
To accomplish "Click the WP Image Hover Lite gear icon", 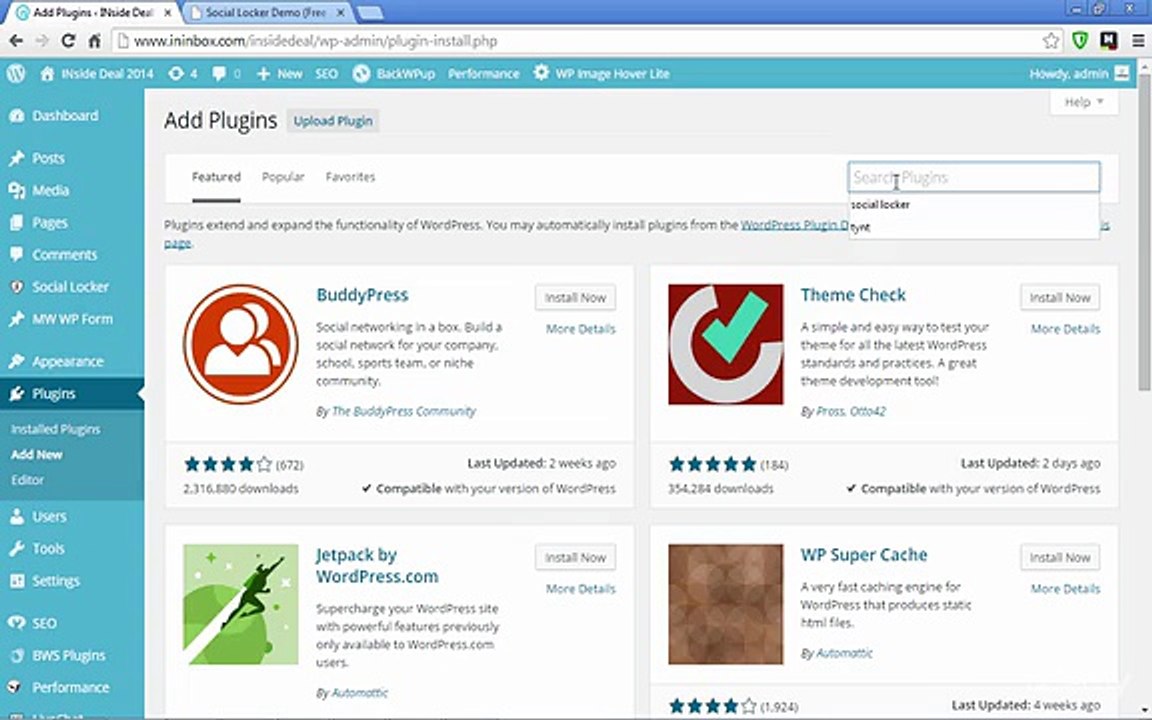I will coord(541,73).
